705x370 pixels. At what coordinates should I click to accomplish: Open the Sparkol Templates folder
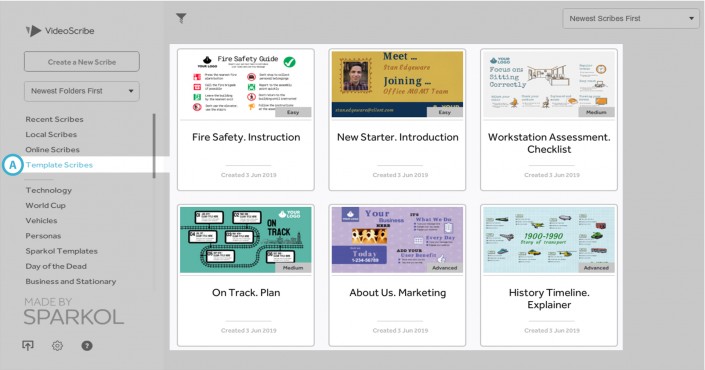tap(62, 251)
